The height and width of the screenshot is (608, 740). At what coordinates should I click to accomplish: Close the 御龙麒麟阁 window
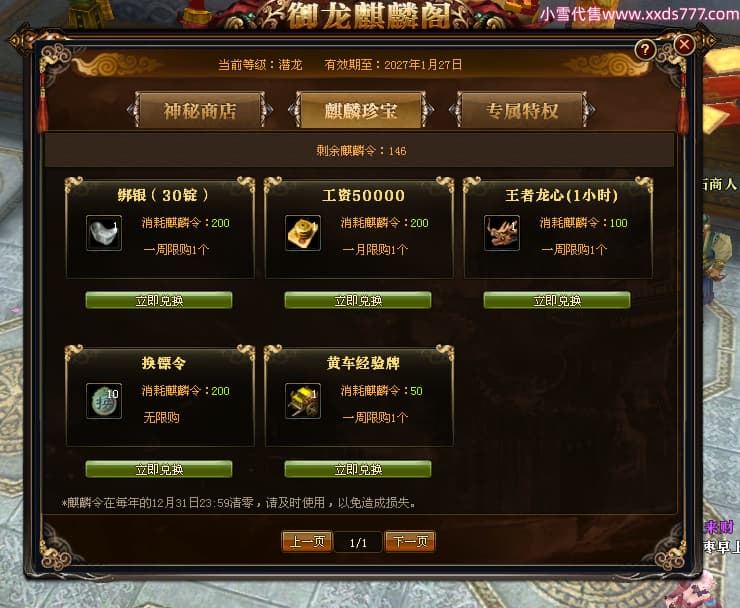[x=684, y=45]
